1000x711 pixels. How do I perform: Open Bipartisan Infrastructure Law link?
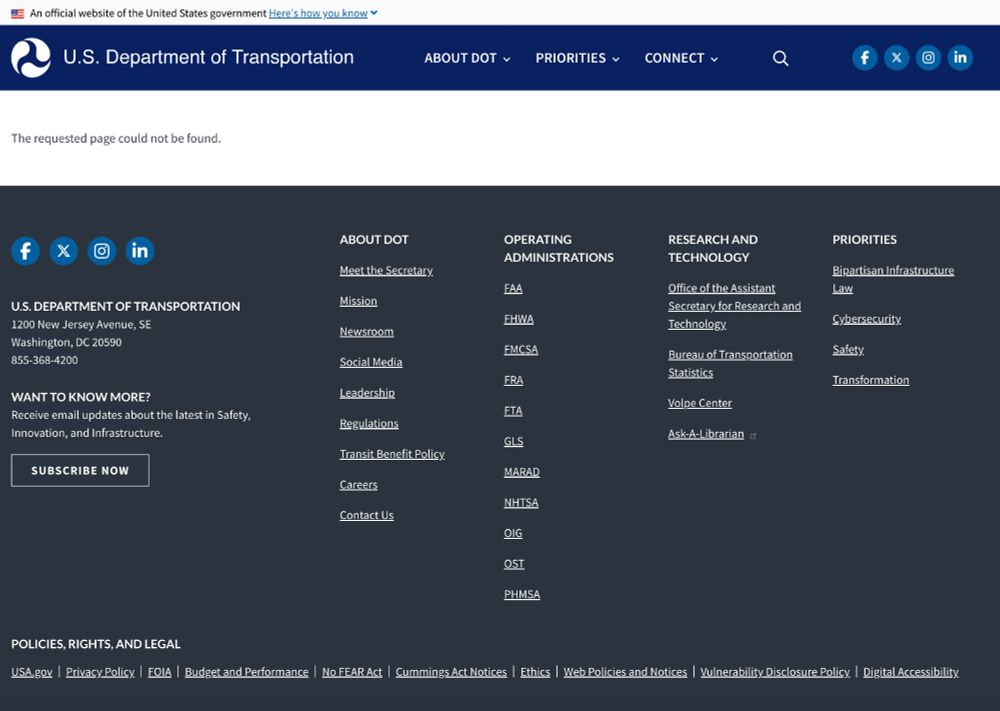click(893, 279)
